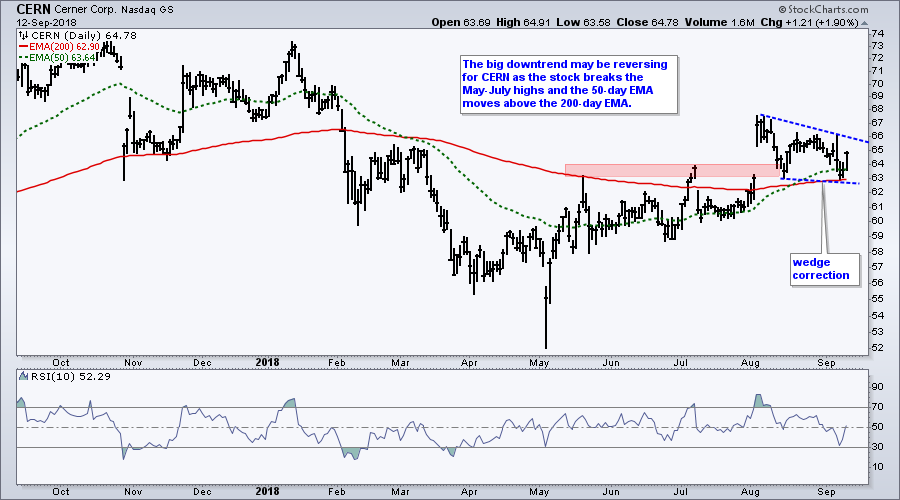Click the 2018 label on price chart axis
The width and height of the screenshot is (900, 500).
[267, 362]
